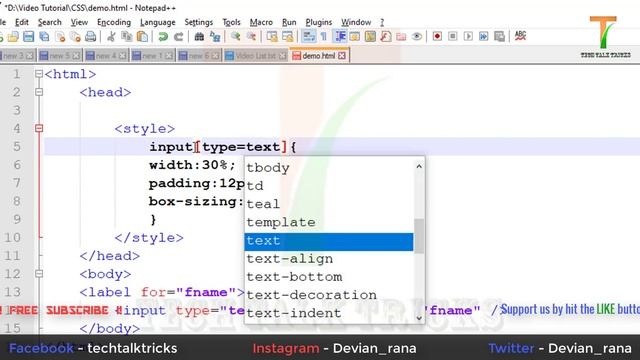Click the Close All toolbar icon
Screen dimensions: 640x360
click(x=75, y=37)
